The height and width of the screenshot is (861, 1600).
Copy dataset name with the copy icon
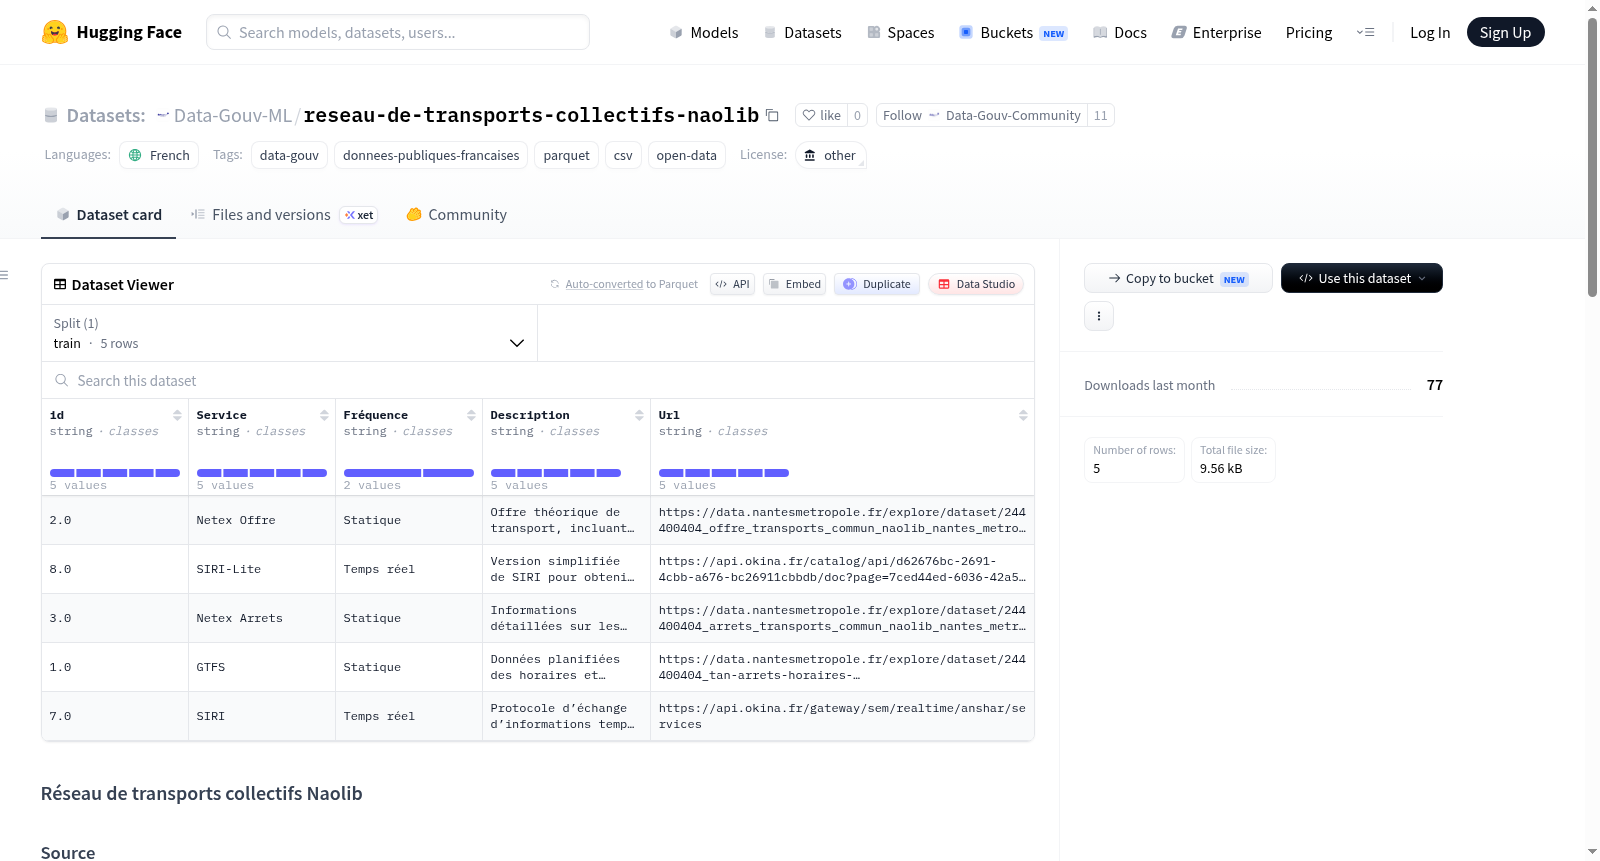tap(772, 115)
